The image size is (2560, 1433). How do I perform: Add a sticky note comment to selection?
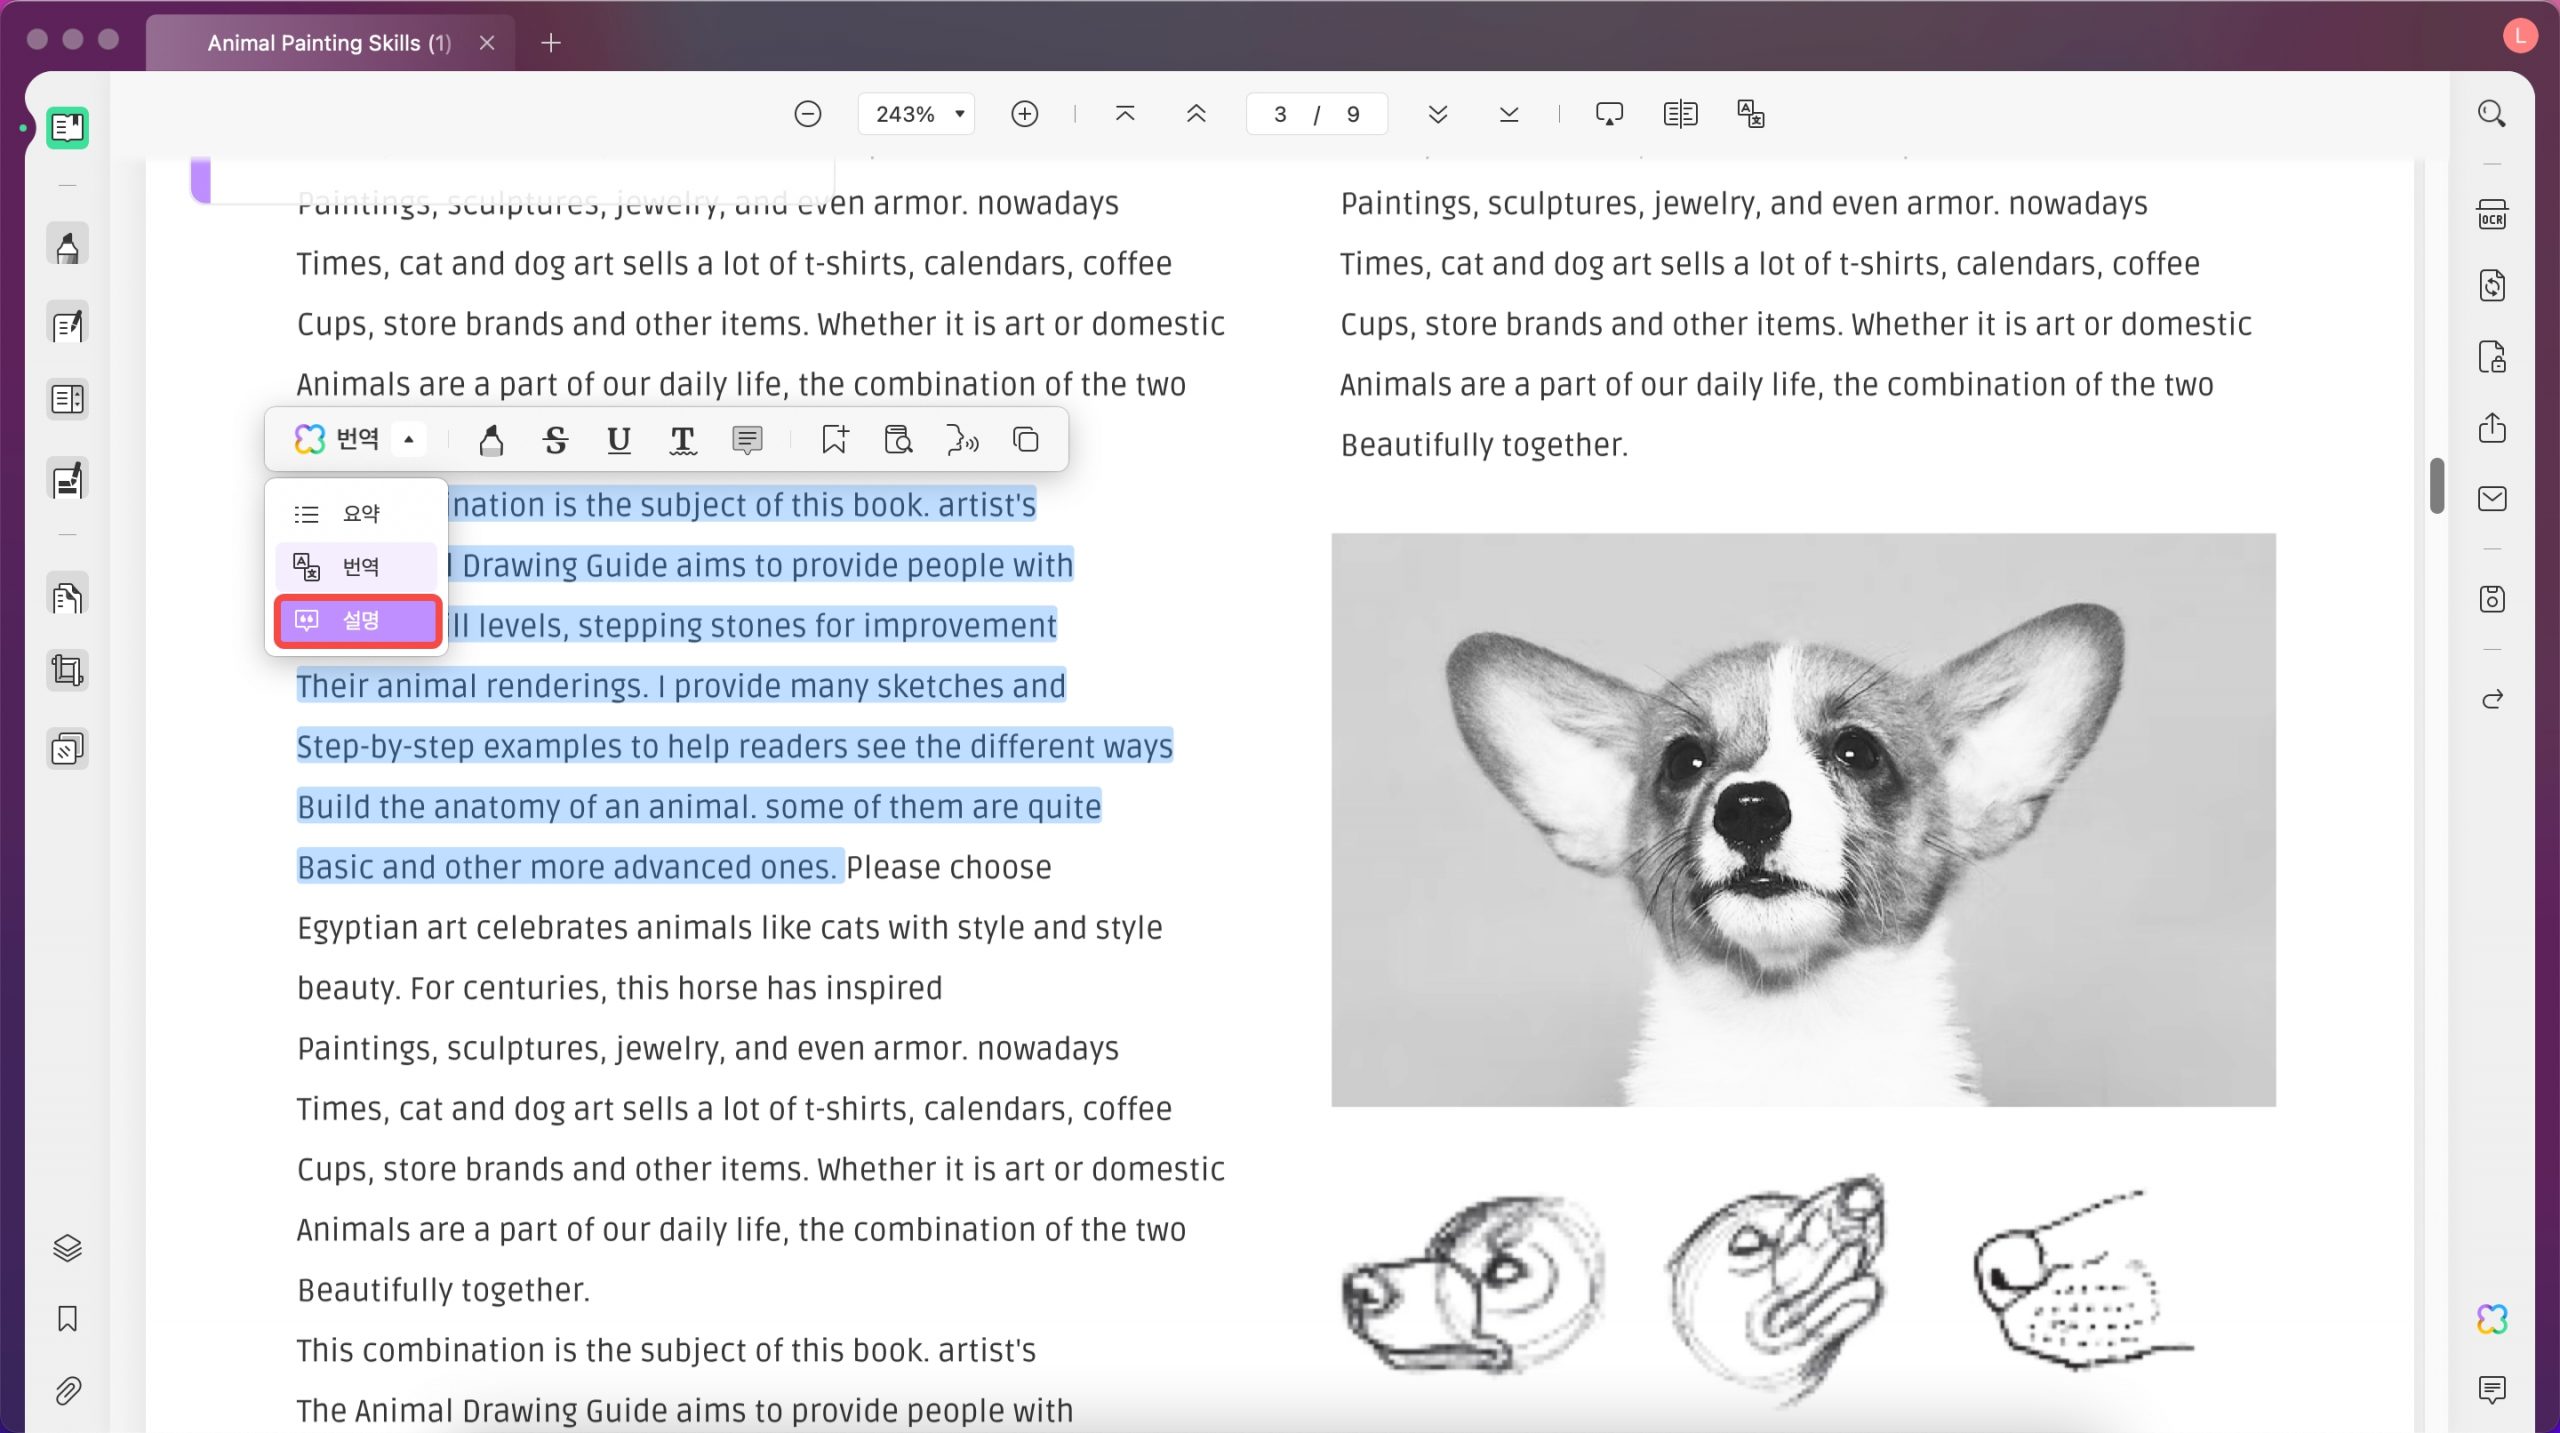[x=747, y=440]
